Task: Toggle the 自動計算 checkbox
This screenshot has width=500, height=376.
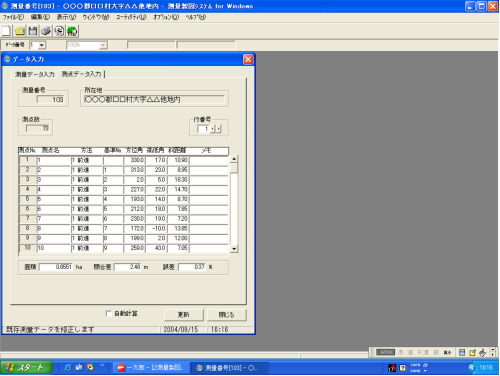Action: [108, 313]
